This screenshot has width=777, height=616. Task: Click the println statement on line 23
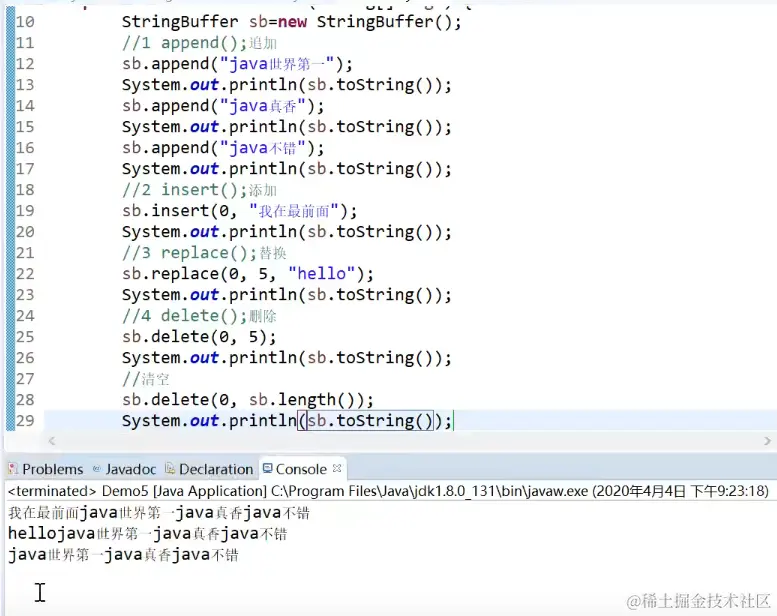coord(287,295)
